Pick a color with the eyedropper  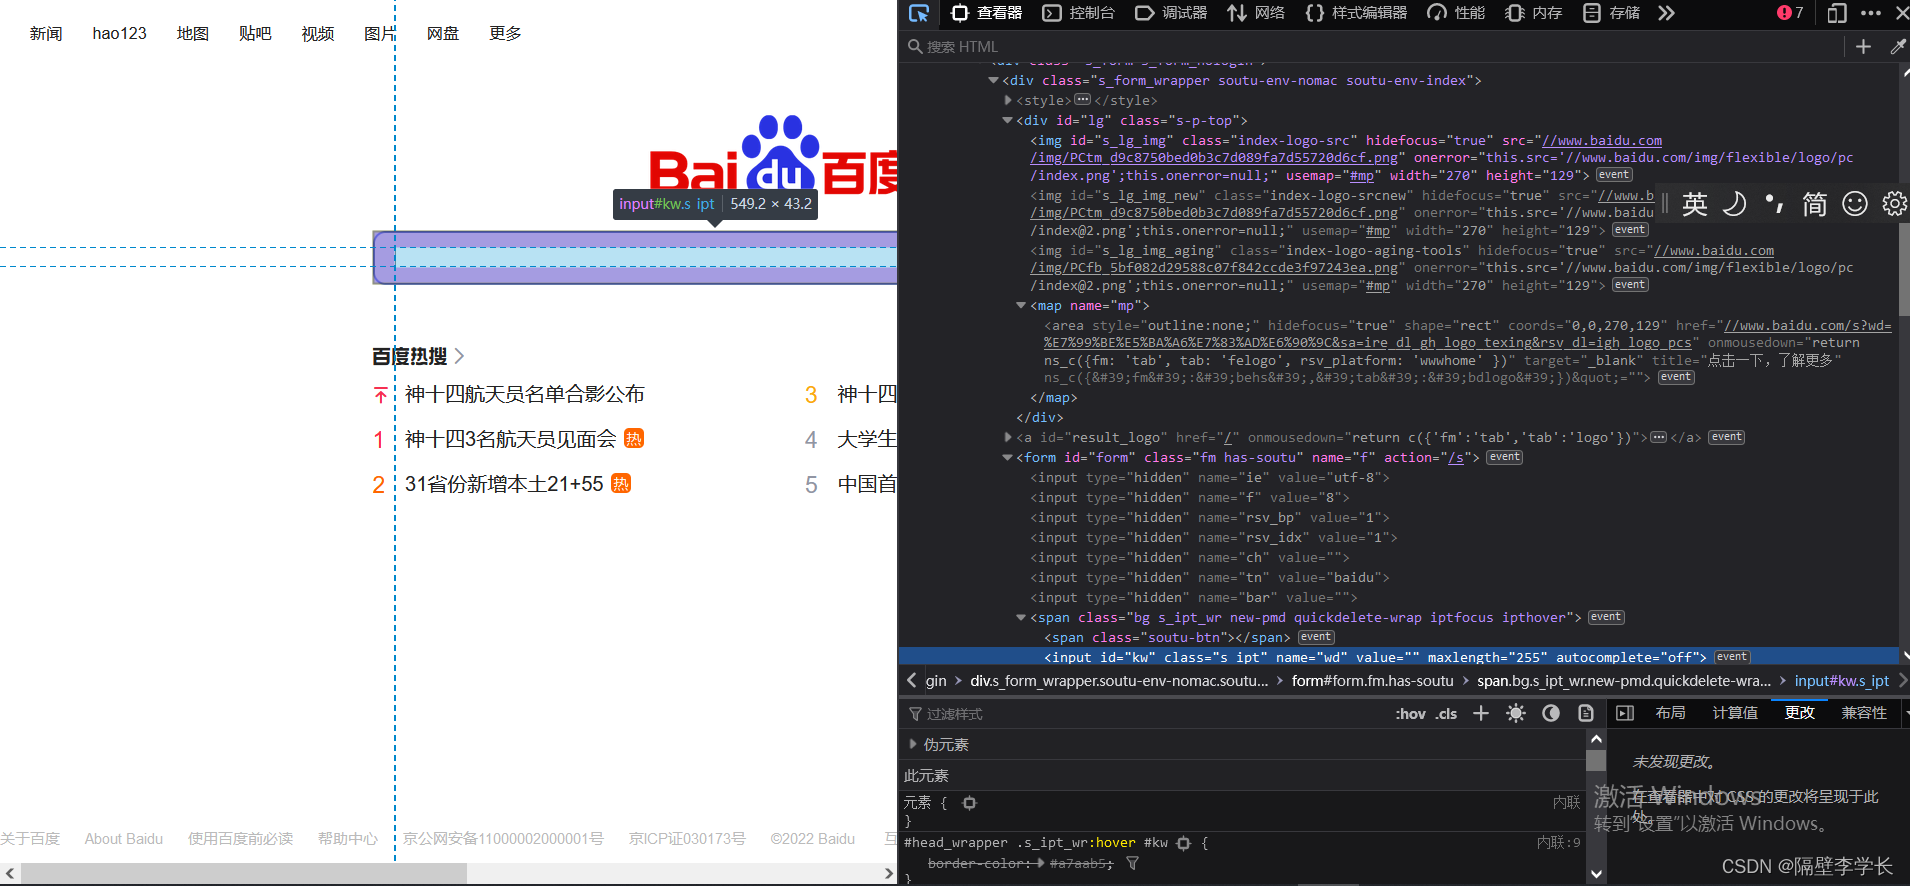tap(1897, 47)
